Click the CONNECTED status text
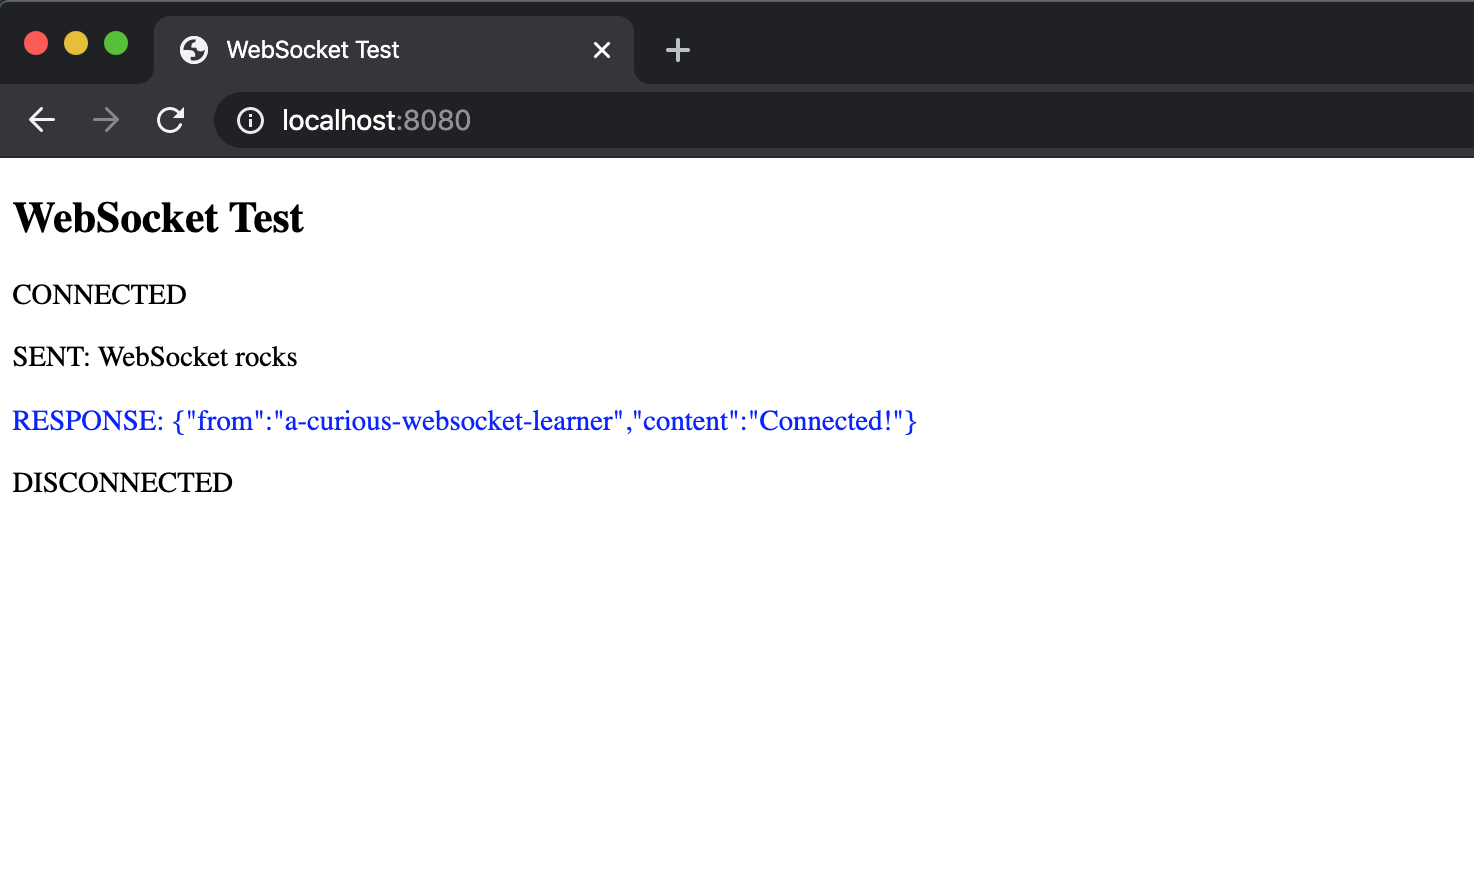Image resolution: width=1474 pixels, height=876 pixels. coord(99,294)
